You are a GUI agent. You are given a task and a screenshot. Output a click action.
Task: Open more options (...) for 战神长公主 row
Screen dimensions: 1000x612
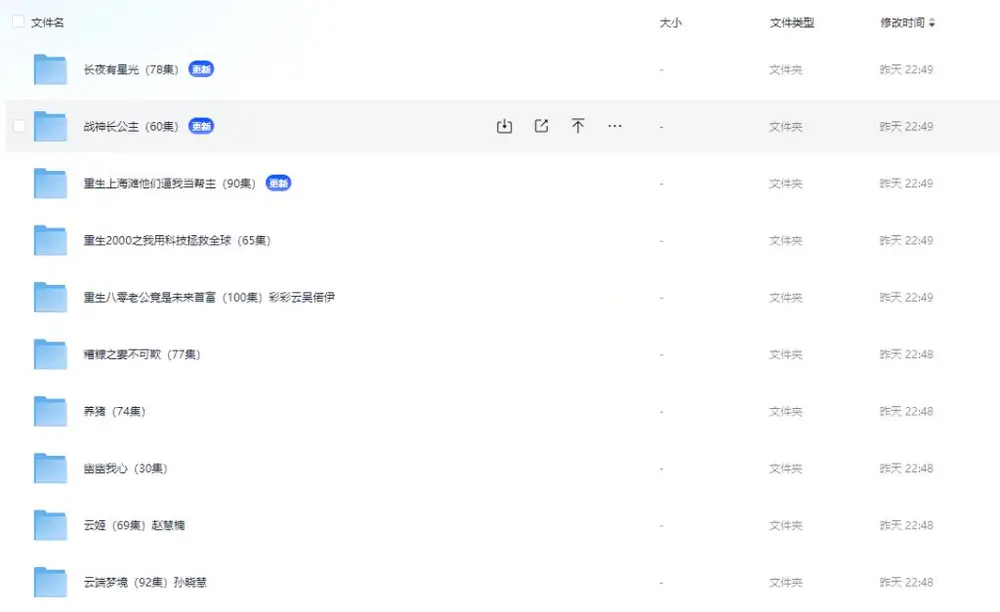tap(615, 126)
